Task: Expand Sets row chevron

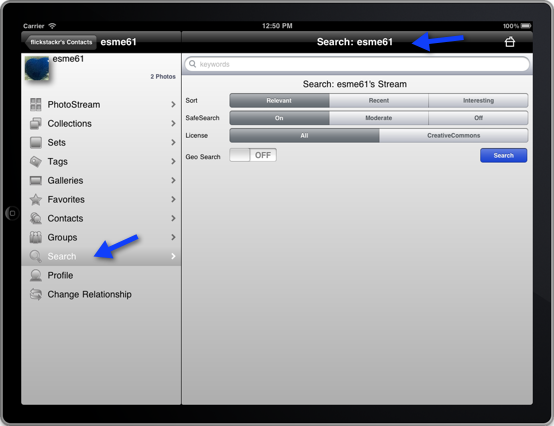Action: (173, 142)
